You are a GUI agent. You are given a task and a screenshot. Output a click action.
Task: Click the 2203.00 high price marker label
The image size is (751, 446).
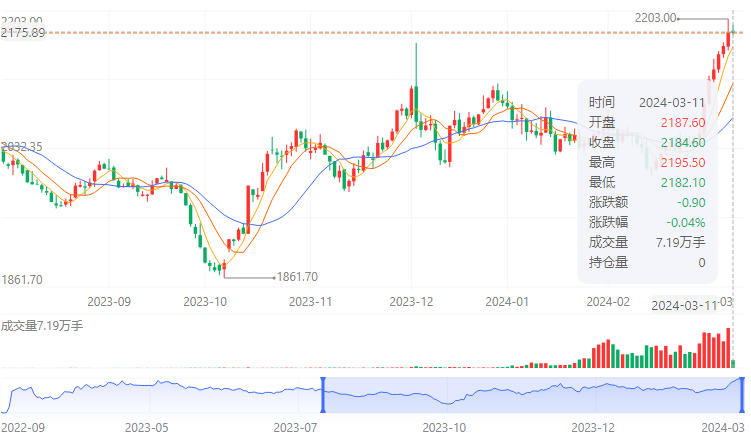(656, 18)
